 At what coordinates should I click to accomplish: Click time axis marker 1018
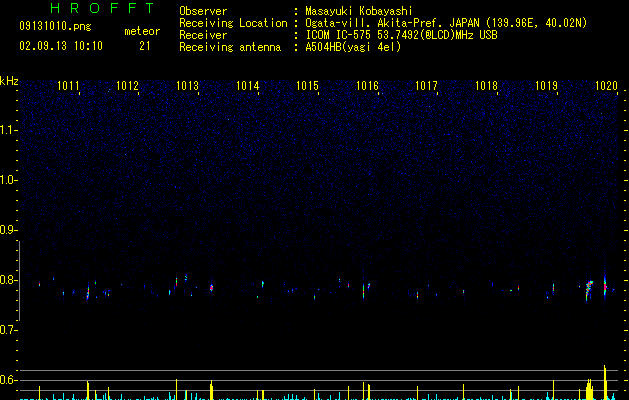(486, 86)
